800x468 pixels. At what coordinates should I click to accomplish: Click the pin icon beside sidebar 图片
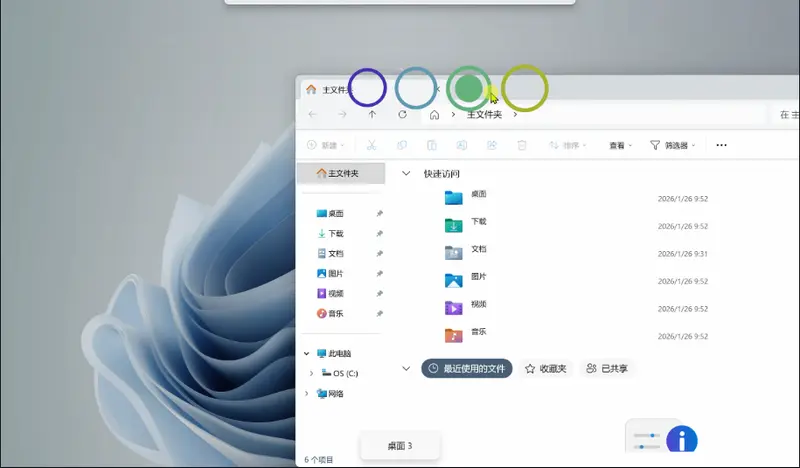[x=380, y=274]
